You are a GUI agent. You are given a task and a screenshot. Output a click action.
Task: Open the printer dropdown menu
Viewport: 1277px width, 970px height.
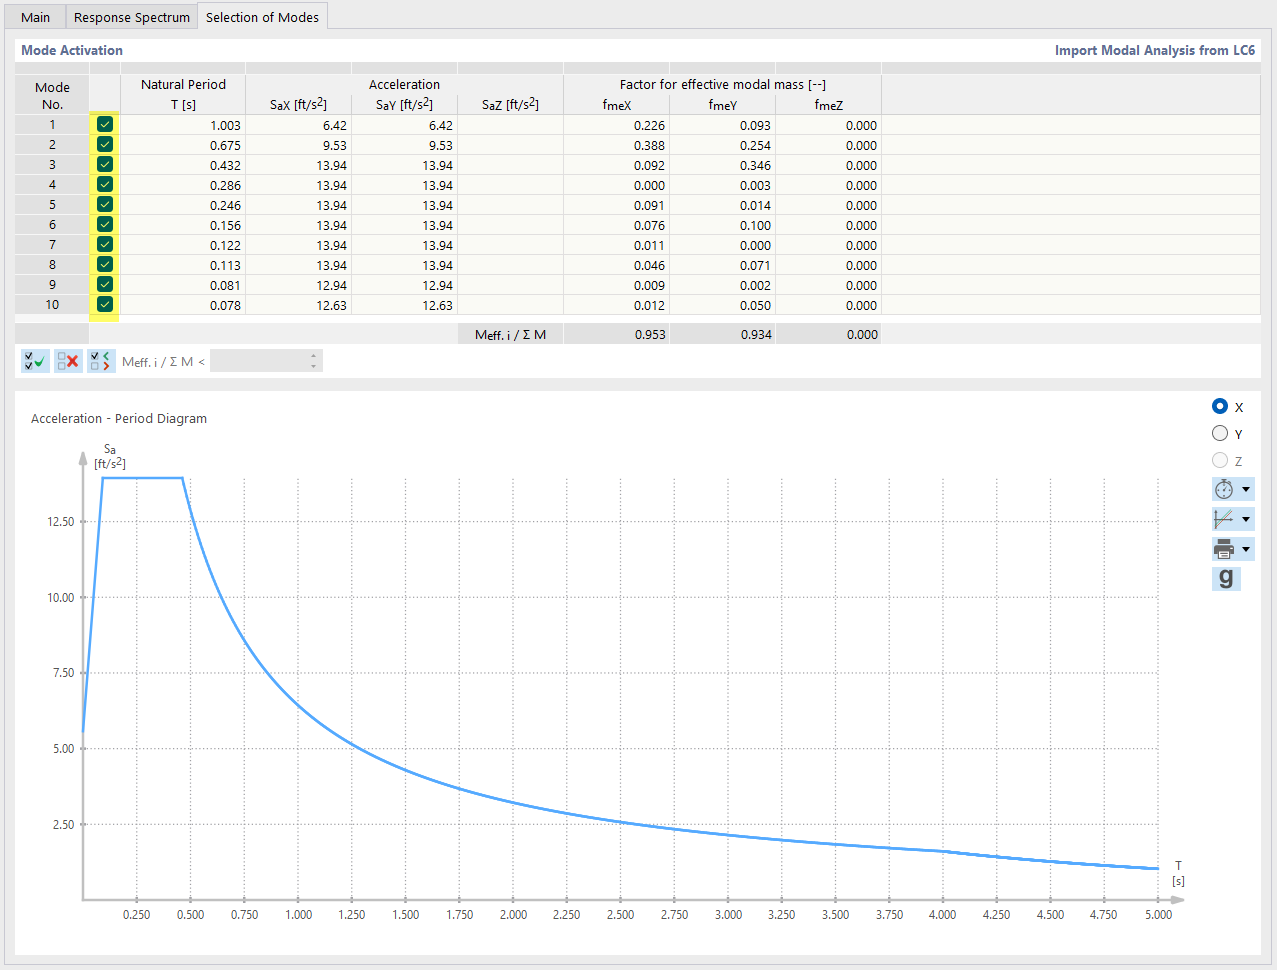tap(1246, 548)
